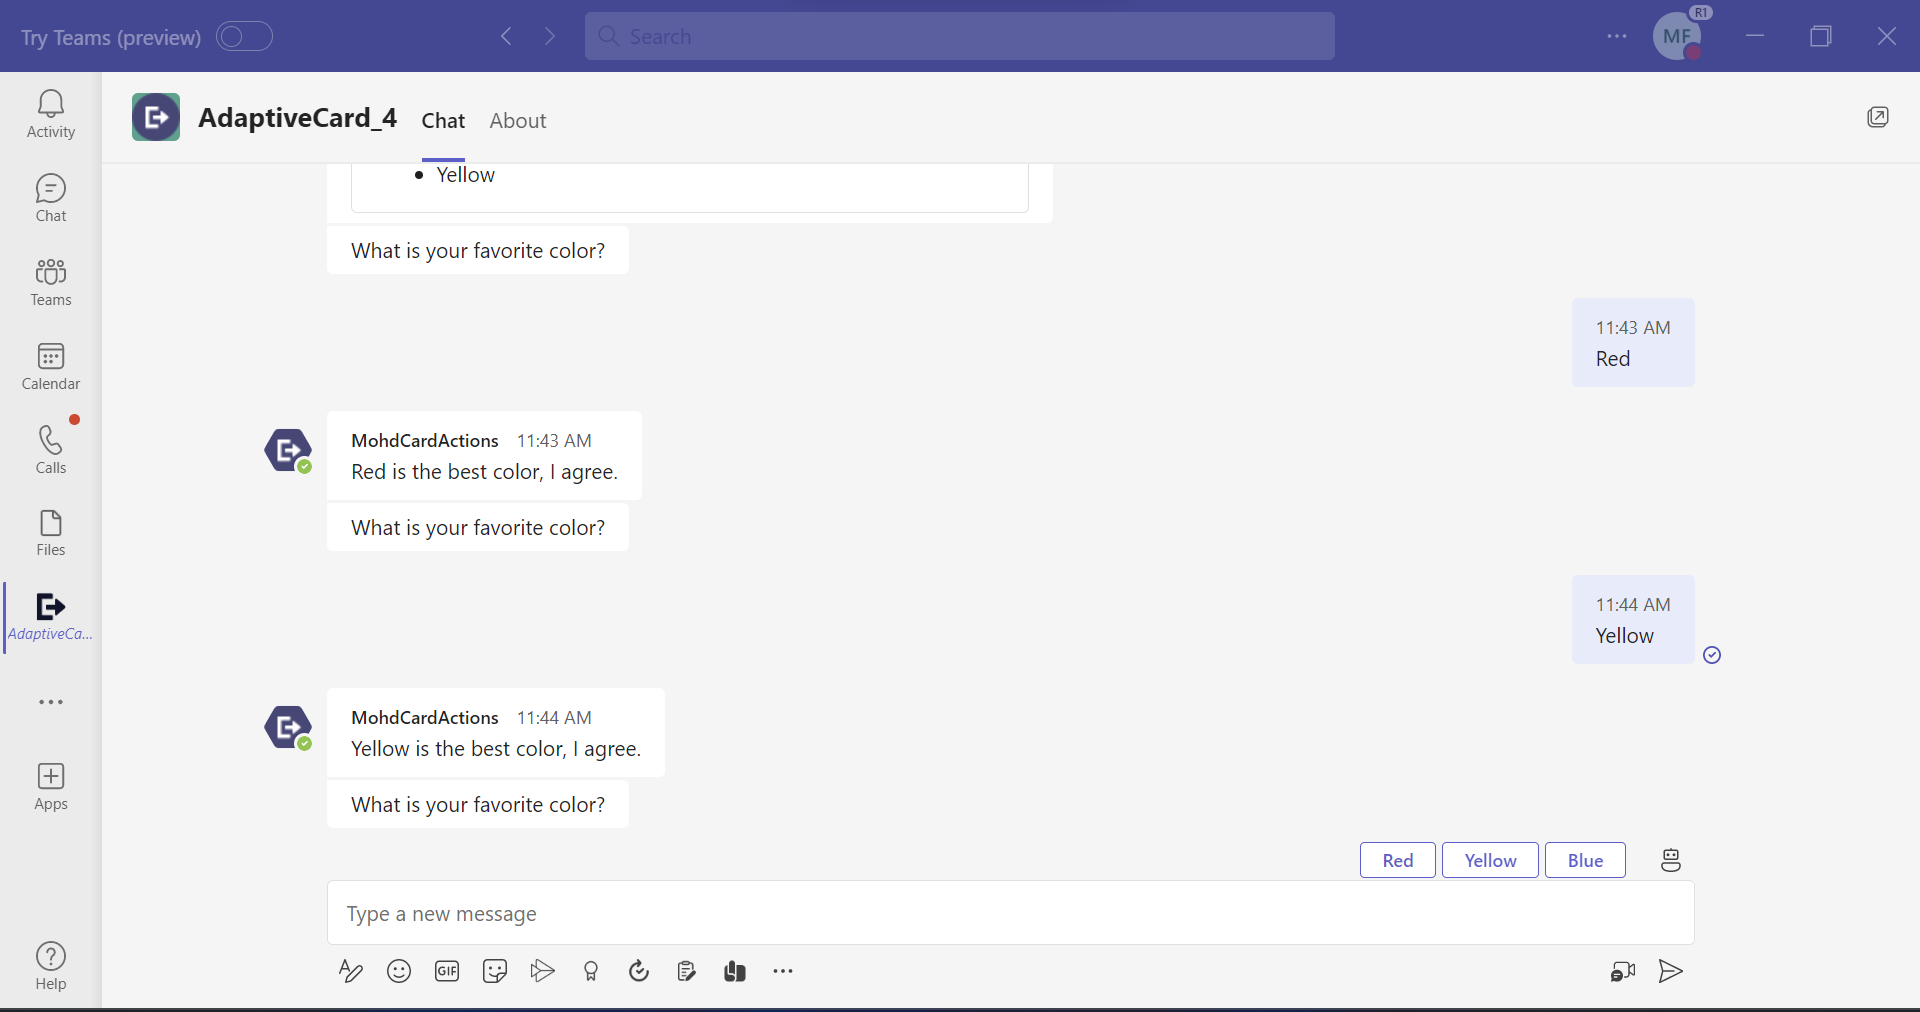Click the AdaptiveCard_4 title text
The image size is (1920, 1012).
(x=298, y=118)
